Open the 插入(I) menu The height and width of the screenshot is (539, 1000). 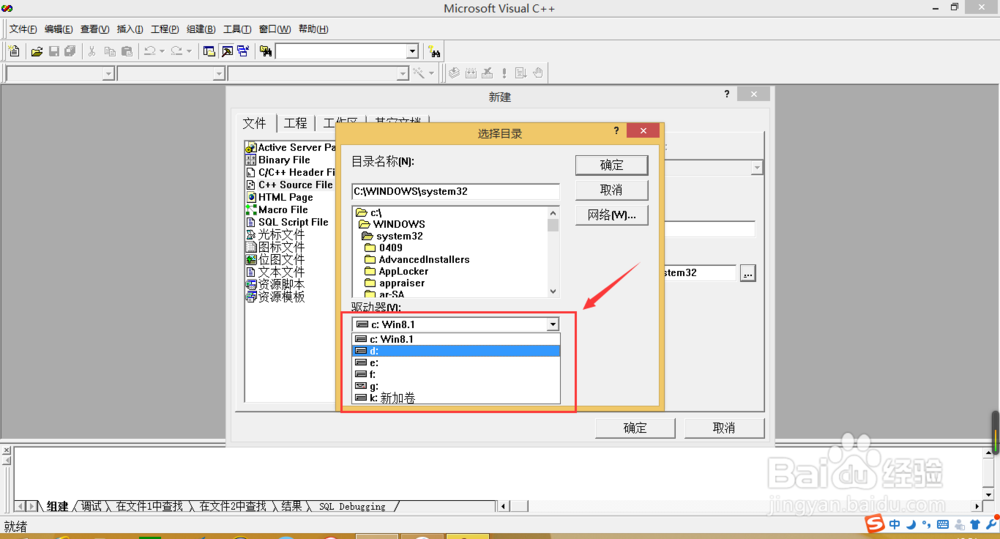click(x=129, y=29)
